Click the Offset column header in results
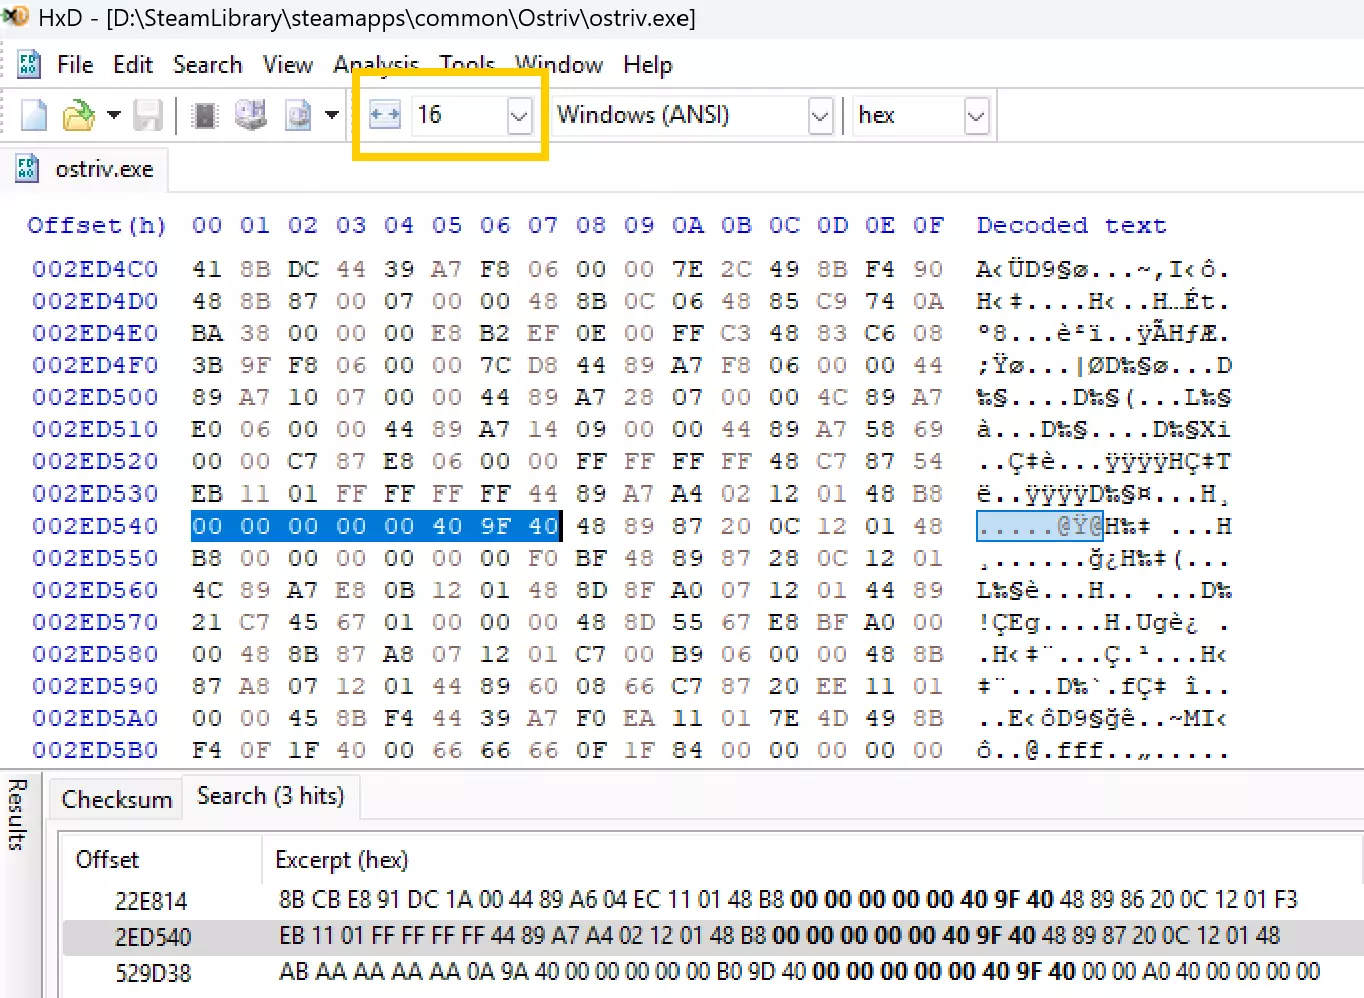Screen dimensions: 1364x998 (x=108, y=860)
